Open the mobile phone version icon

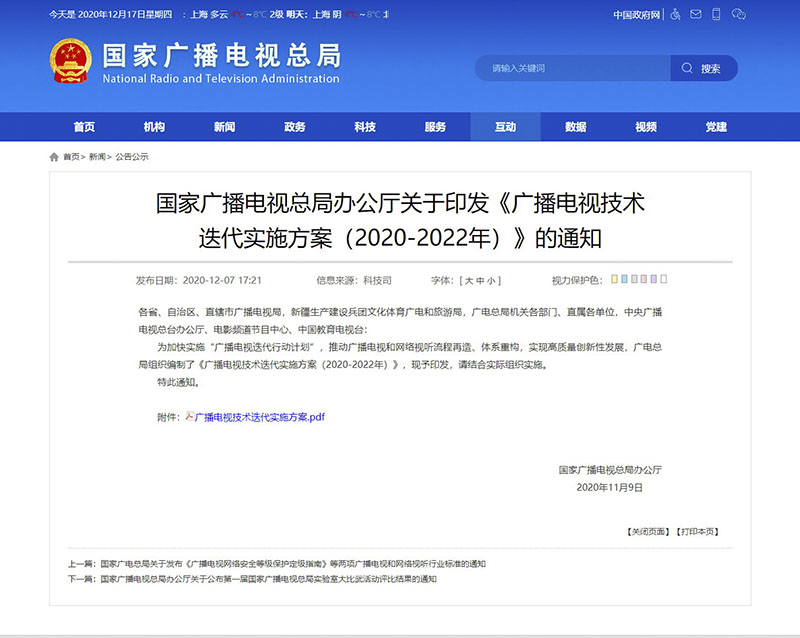point(716,14)
